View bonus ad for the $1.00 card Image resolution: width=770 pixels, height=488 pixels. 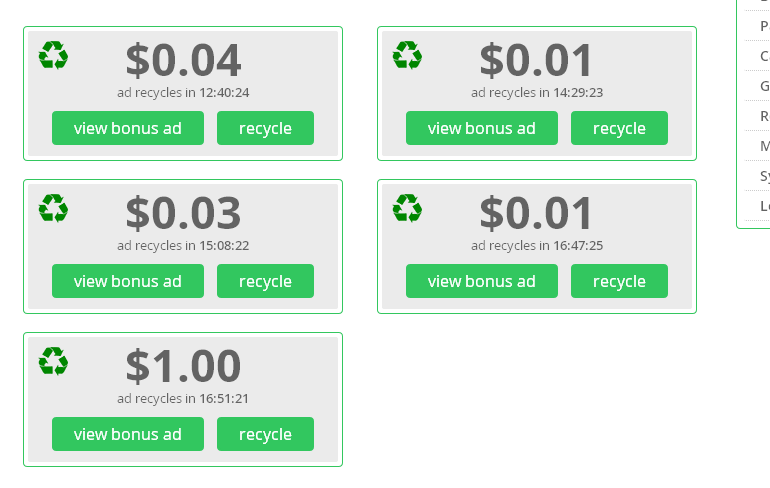click(x=128, y=434)
